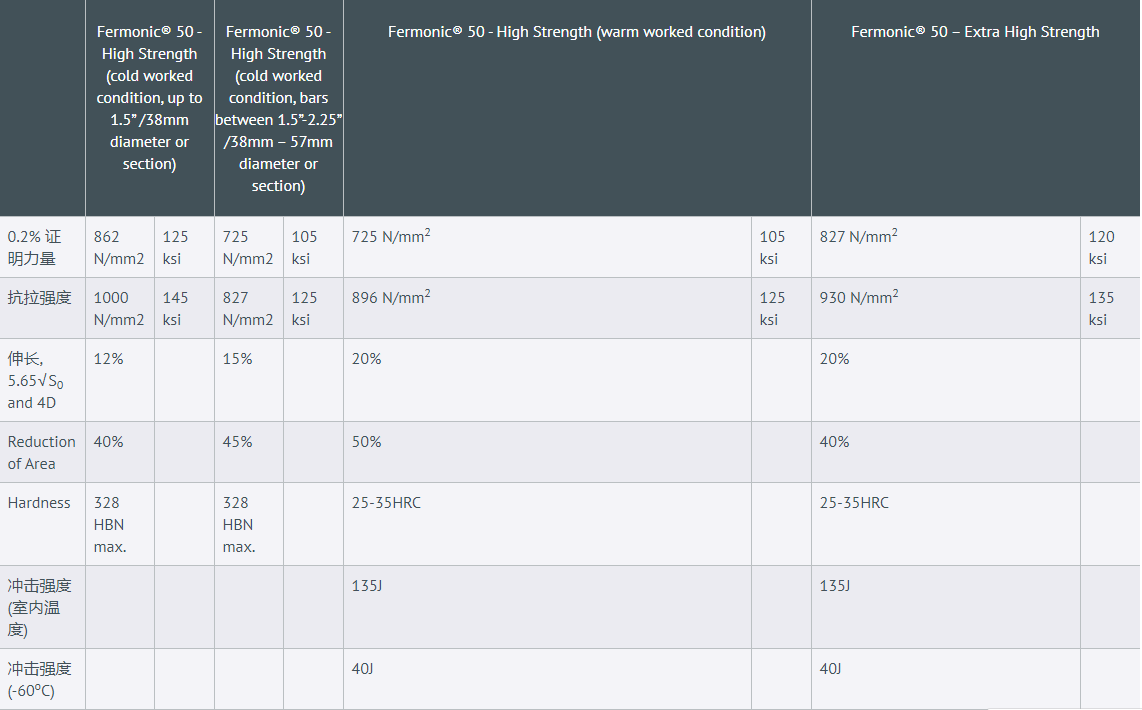Click the 冲击强度 (-60°C) row label
This screenshot has width=1142, height=710.
pos(40,679)
